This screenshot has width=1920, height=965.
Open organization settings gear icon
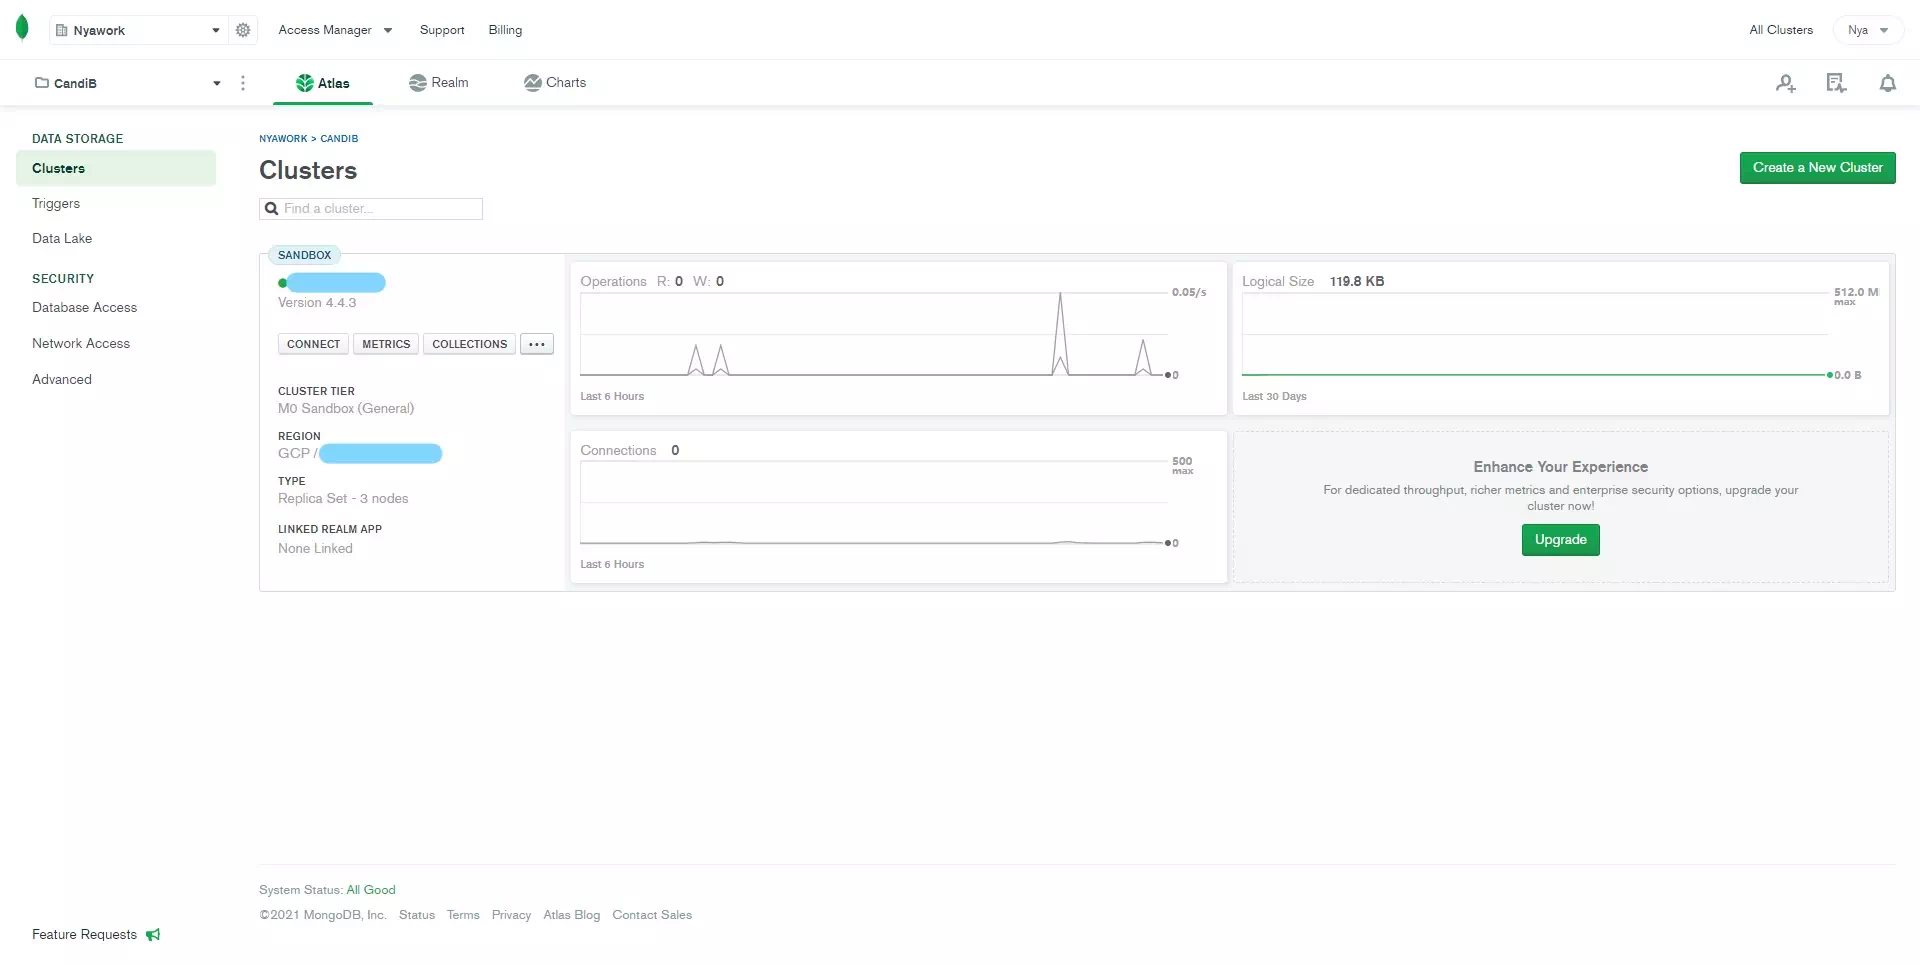click(x=243, y=30)
